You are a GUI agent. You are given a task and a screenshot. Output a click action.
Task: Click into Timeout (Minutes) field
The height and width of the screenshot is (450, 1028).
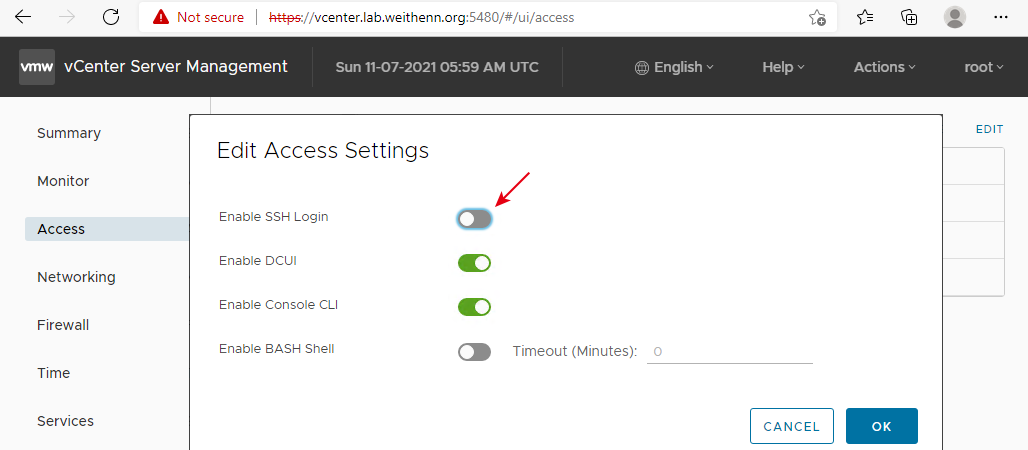(730, 352)
